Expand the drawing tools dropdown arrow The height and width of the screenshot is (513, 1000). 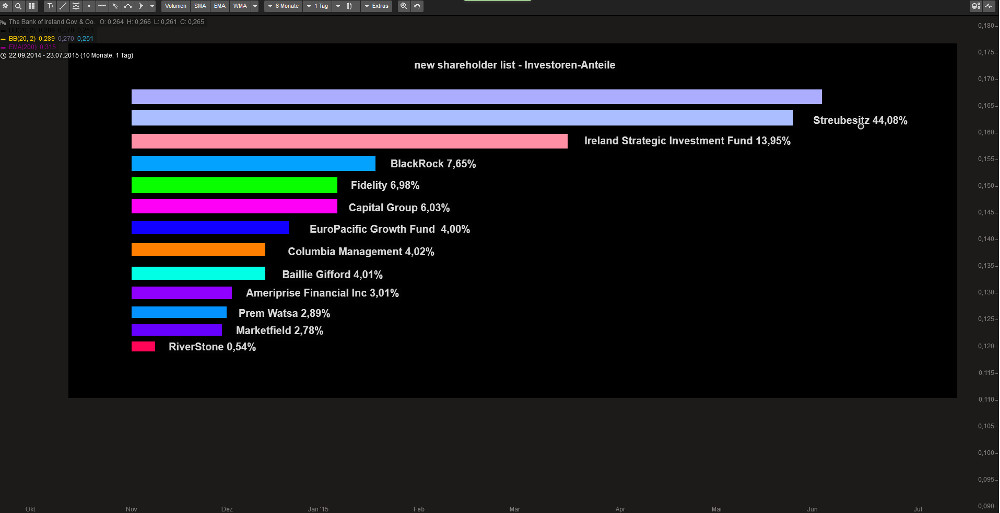click(153, 6)
